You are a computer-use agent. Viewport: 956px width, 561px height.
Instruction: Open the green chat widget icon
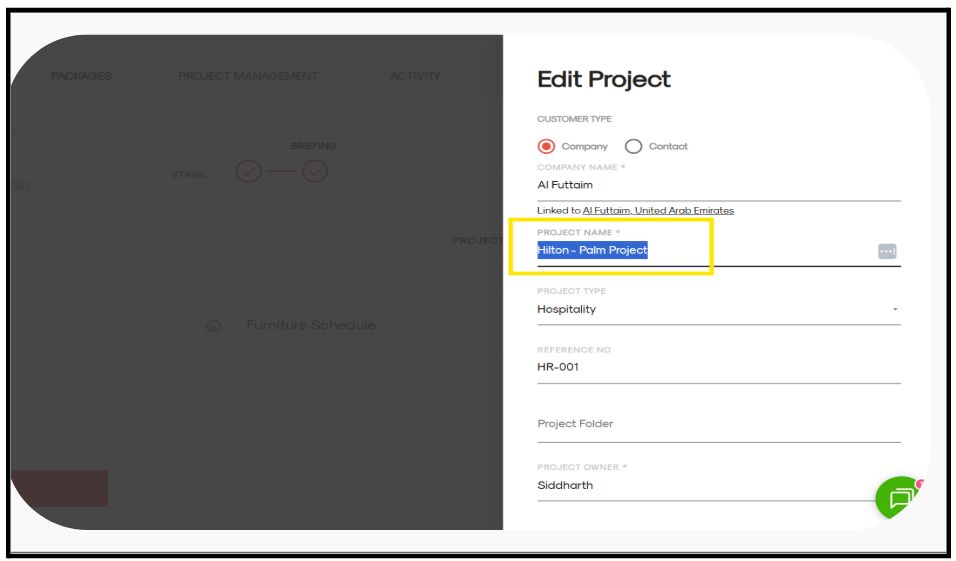pos(899,497)
